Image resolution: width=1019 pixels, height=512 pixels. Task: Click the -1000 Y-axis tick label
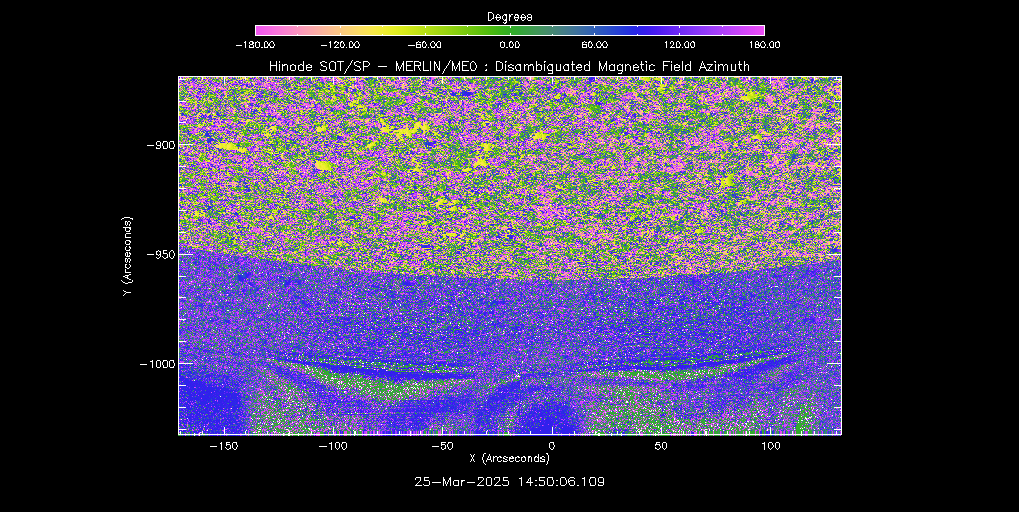coord(155,364)
